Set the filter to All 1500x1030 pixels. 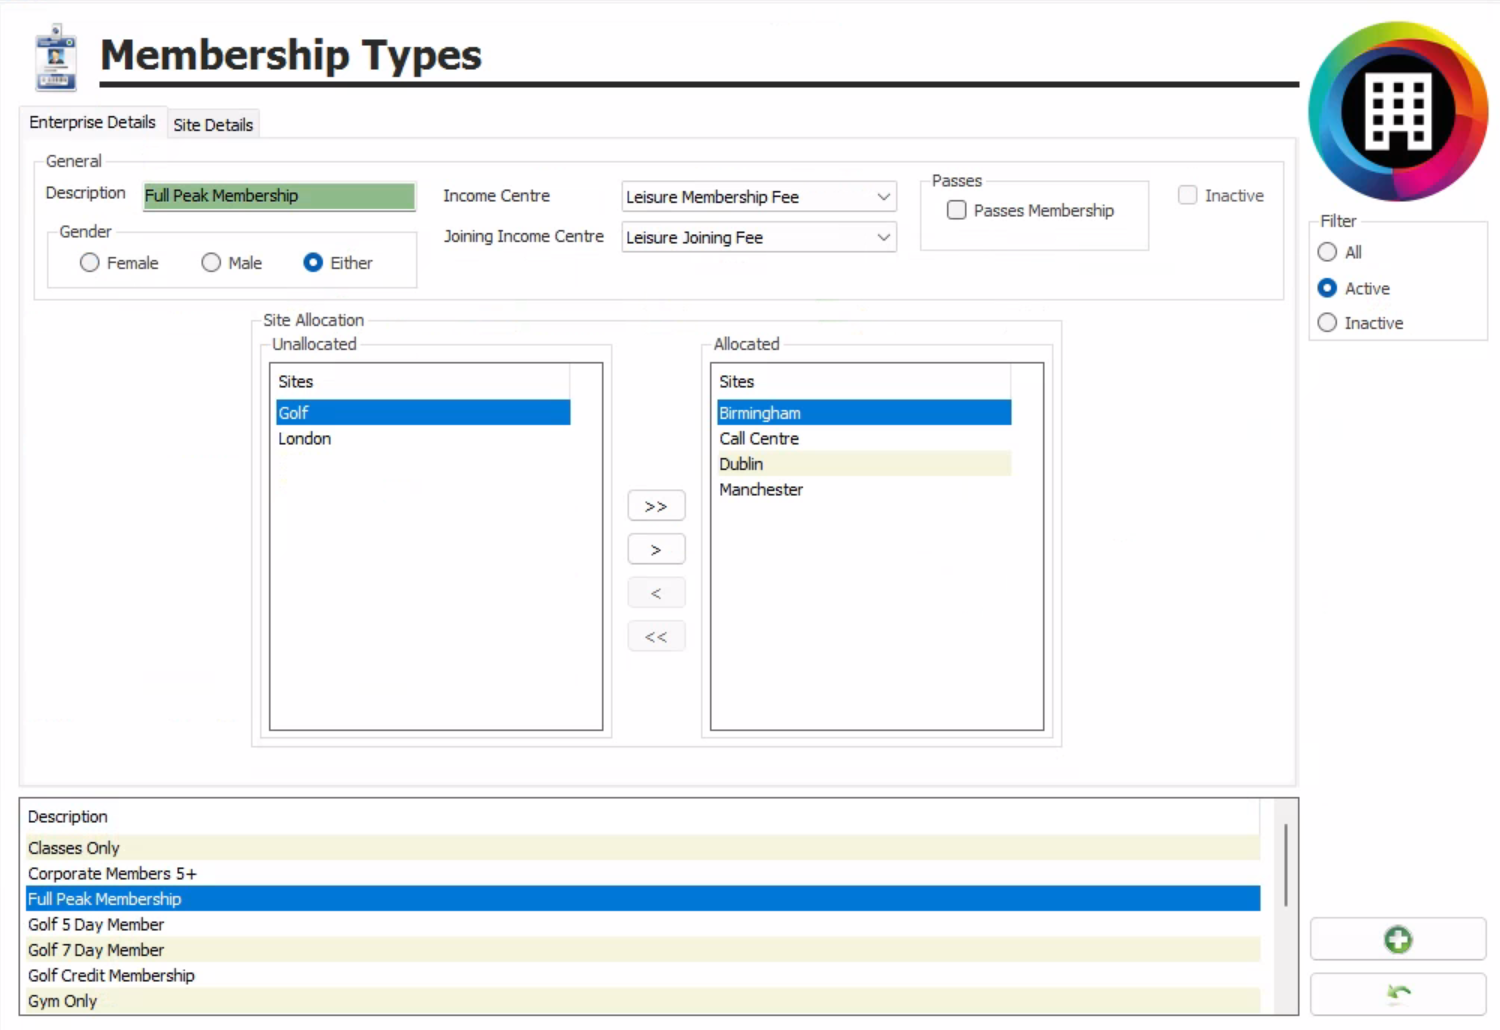coord(1327,252)
